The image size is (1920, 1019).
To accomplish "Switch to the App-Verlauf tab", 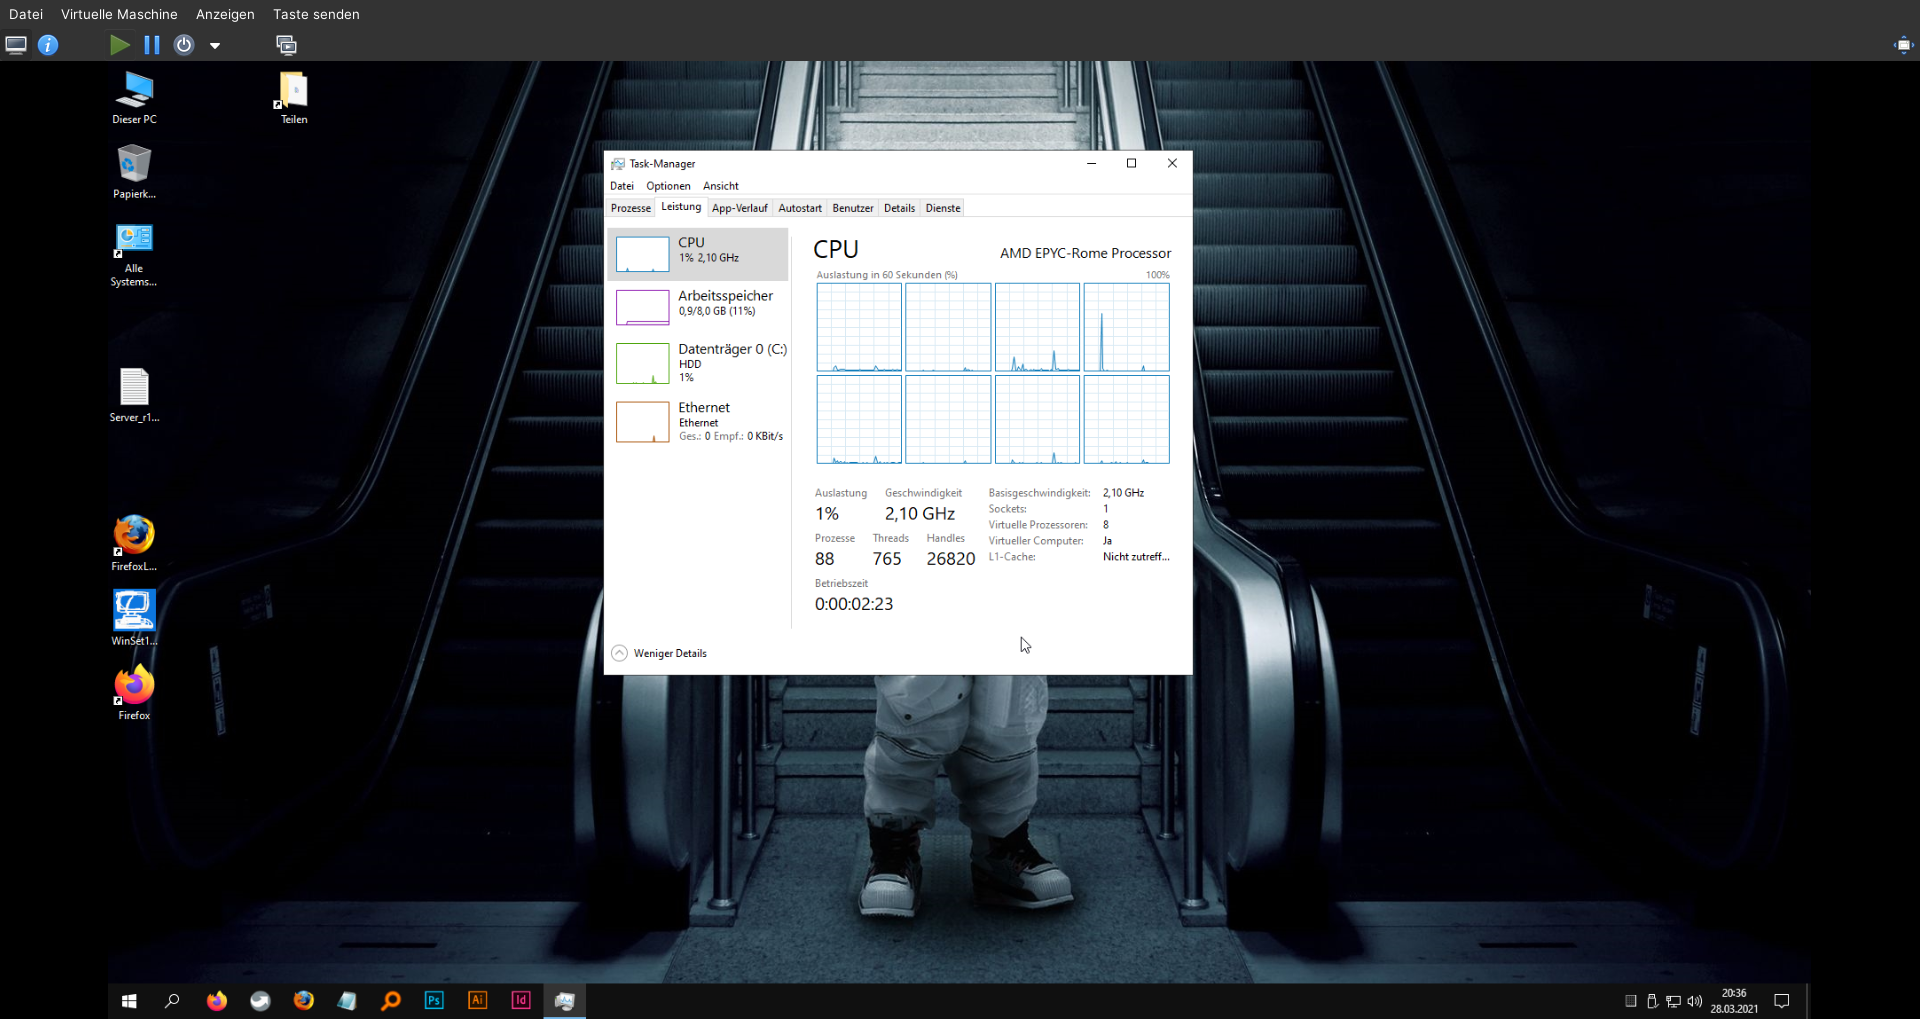I will pyautogui.click(x=740, y=208).
